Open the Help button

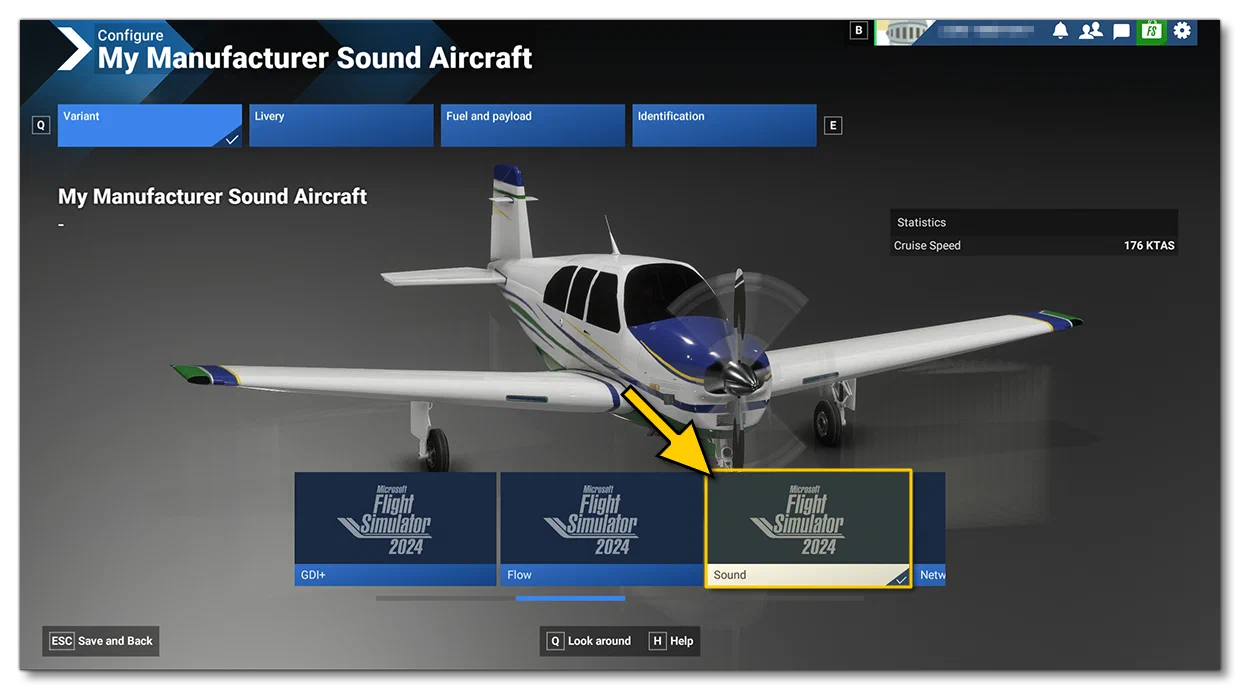[x=671, y=641]
